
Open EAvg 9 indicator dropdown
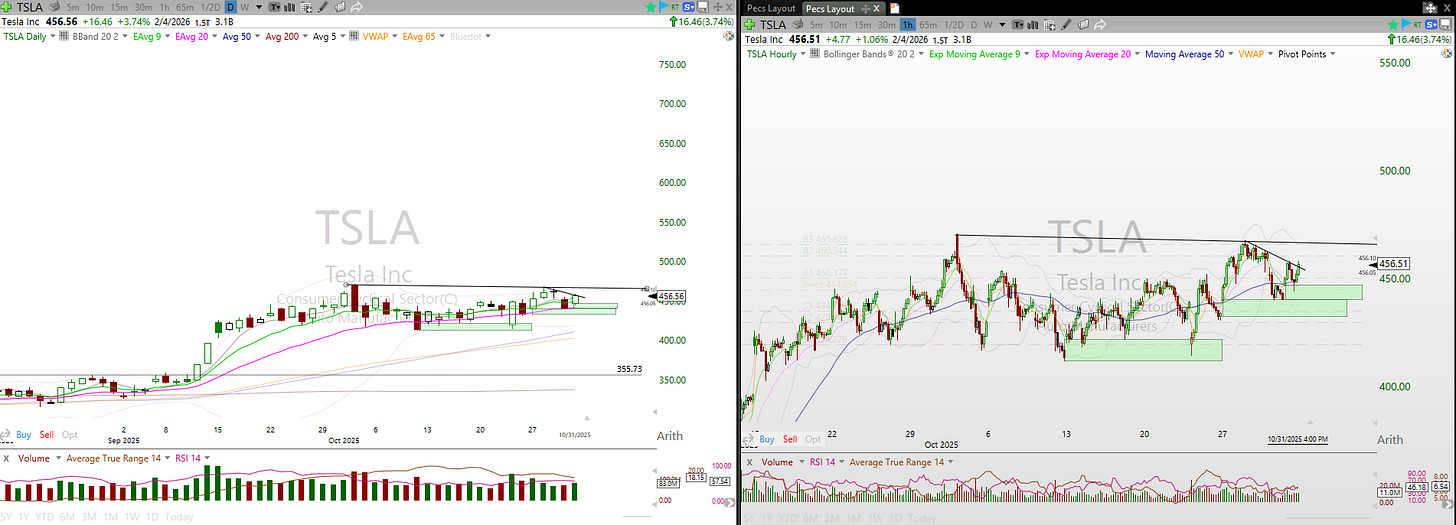click(167, 37)
